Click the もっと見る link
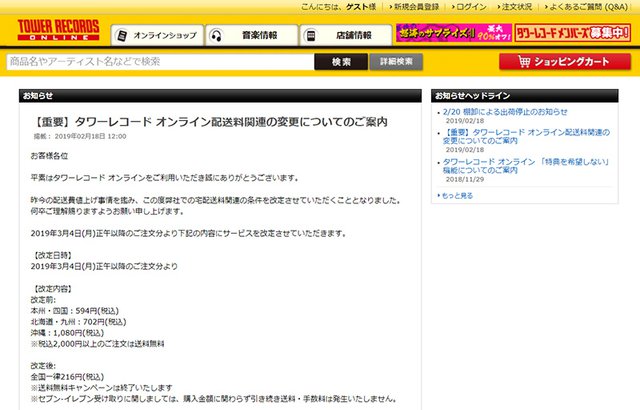The width and height of the screenshot is (640, 410). (456, 196)
